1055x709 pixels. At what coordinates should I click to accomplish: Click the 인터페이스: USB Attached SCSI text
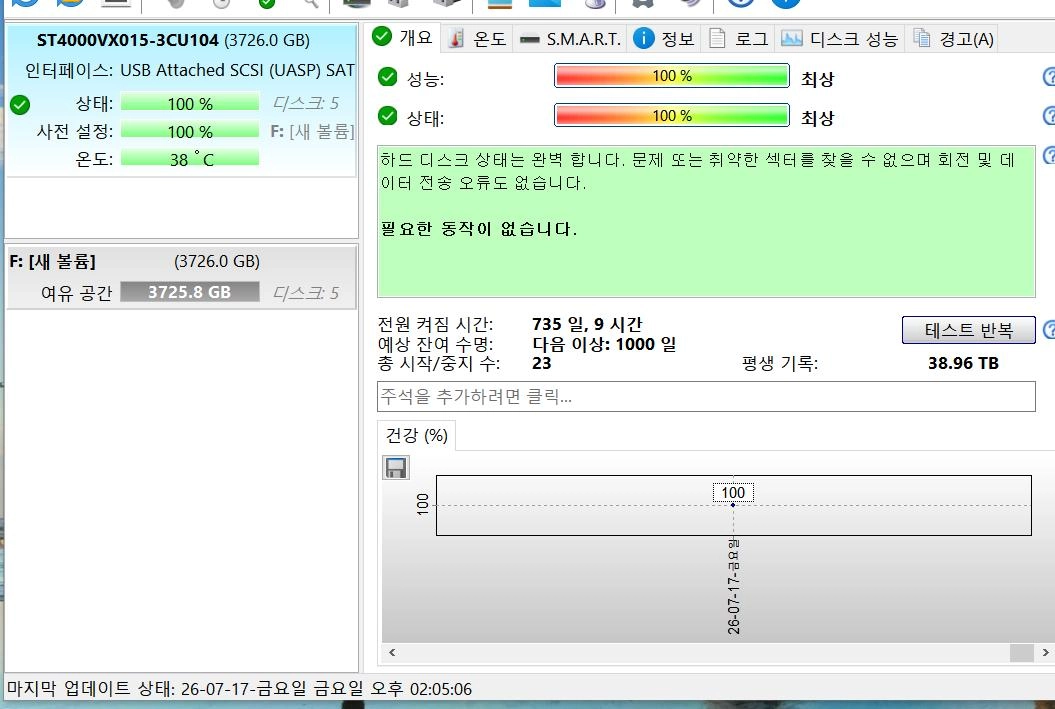click(190, 70)
